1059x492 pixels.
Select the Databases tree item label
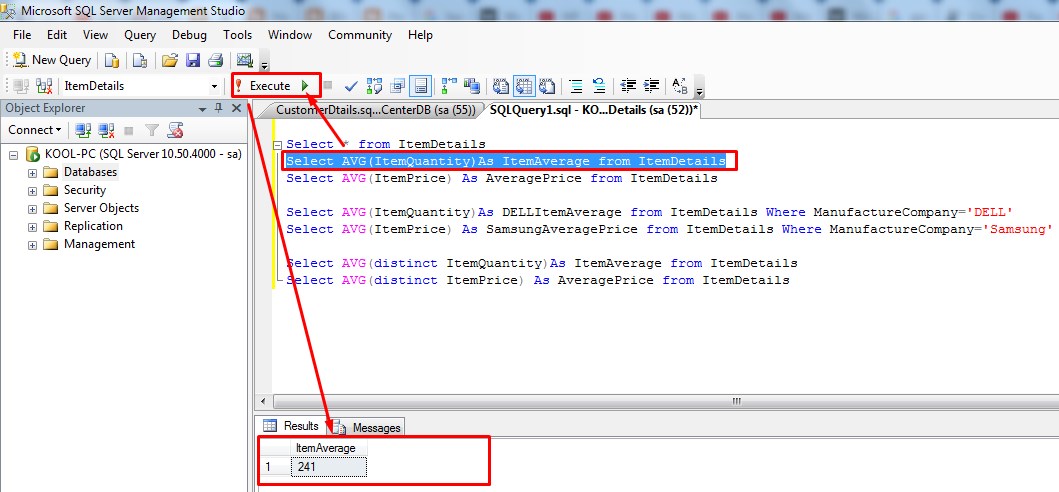91,172
